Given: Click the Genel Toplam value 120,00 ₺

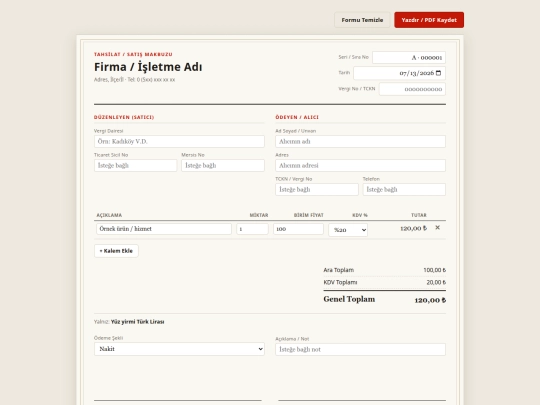Looking at the screenshot, I should pos(430,300).
